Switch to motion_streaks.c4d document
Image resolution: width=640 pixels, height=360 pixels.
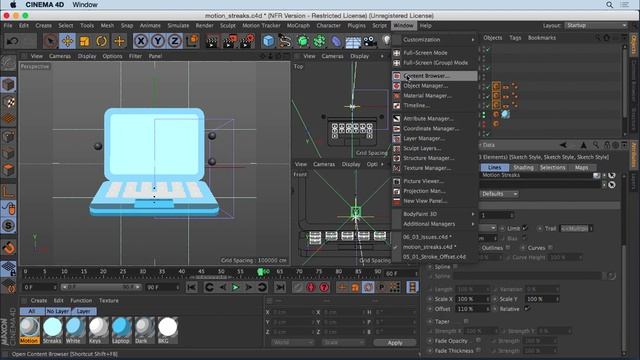[x=435, y=247]
